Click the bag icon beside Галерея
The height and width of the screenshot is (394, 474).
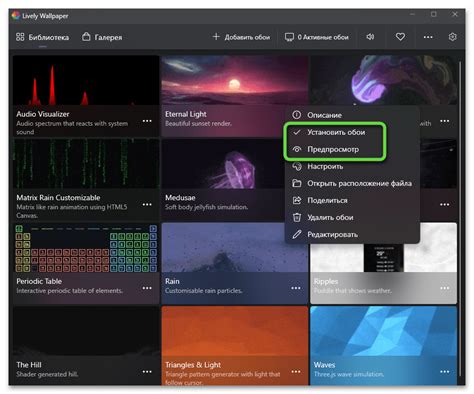coord(86,36)
